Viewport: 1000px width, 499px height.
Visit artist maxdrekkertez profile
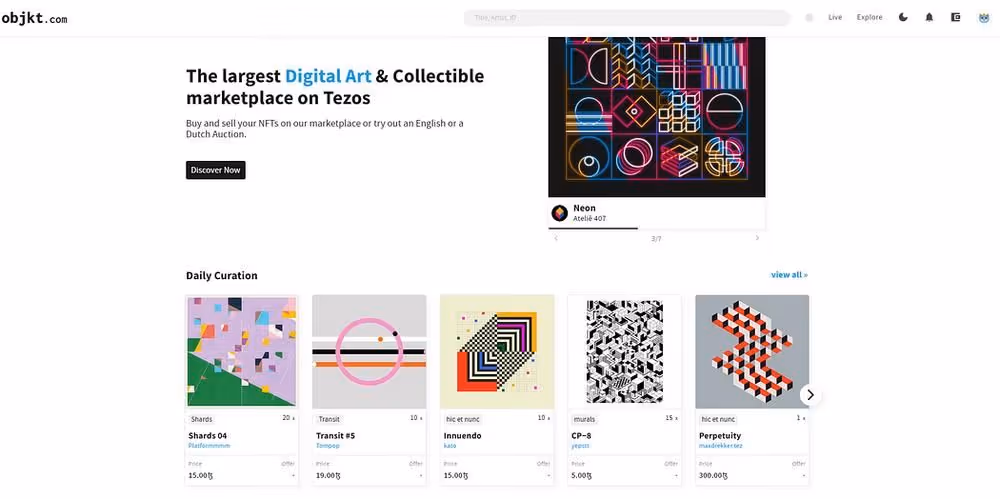[721, 445]
